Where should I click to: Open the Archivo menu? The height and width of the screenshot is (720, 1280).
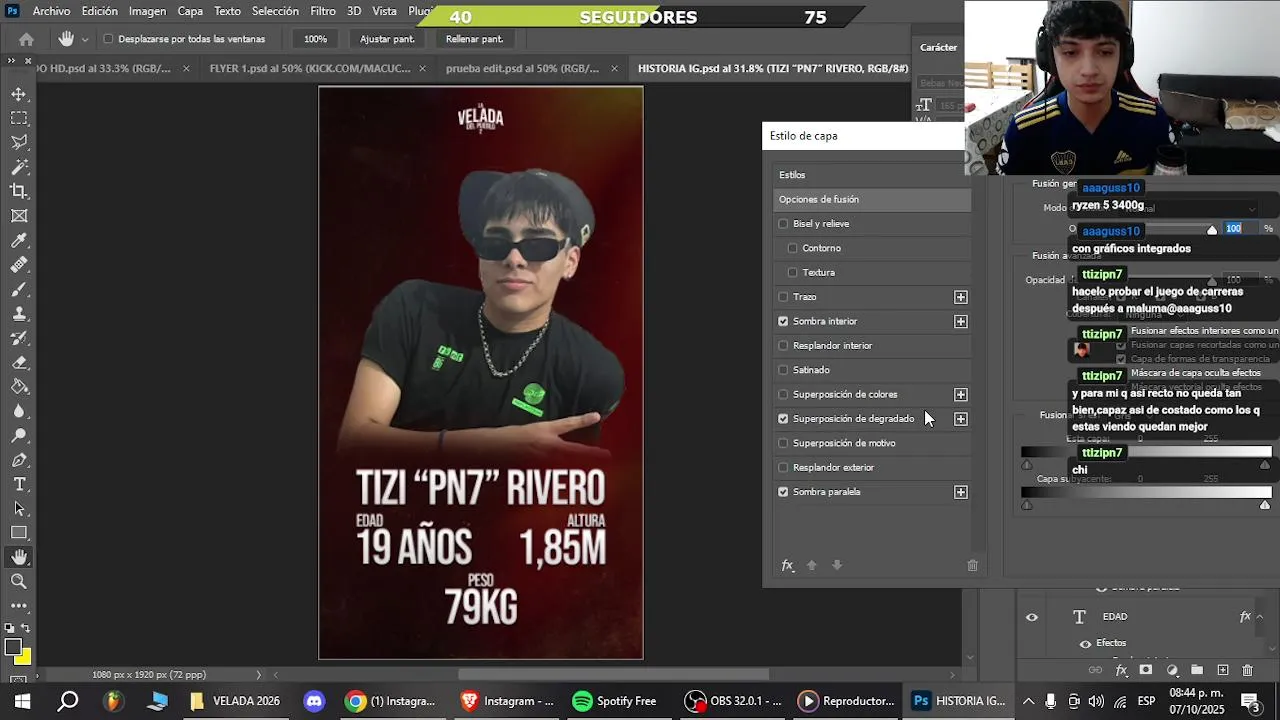coord(51,11)
